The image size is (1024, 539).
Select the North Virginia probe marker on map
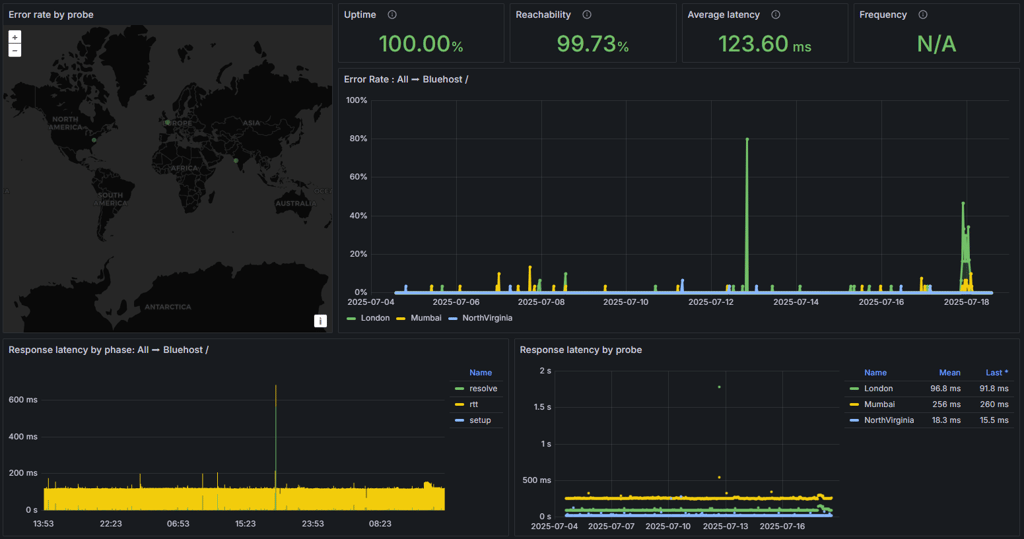pyautogui.click(x=94, y=140)
